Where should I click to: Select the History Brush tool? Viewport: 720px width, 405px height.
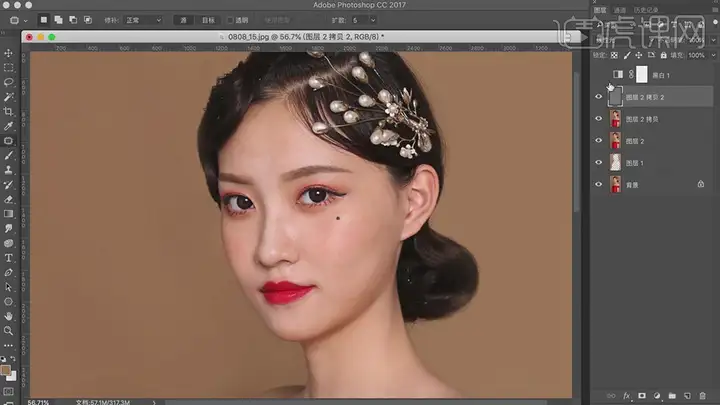pos(8,185)
